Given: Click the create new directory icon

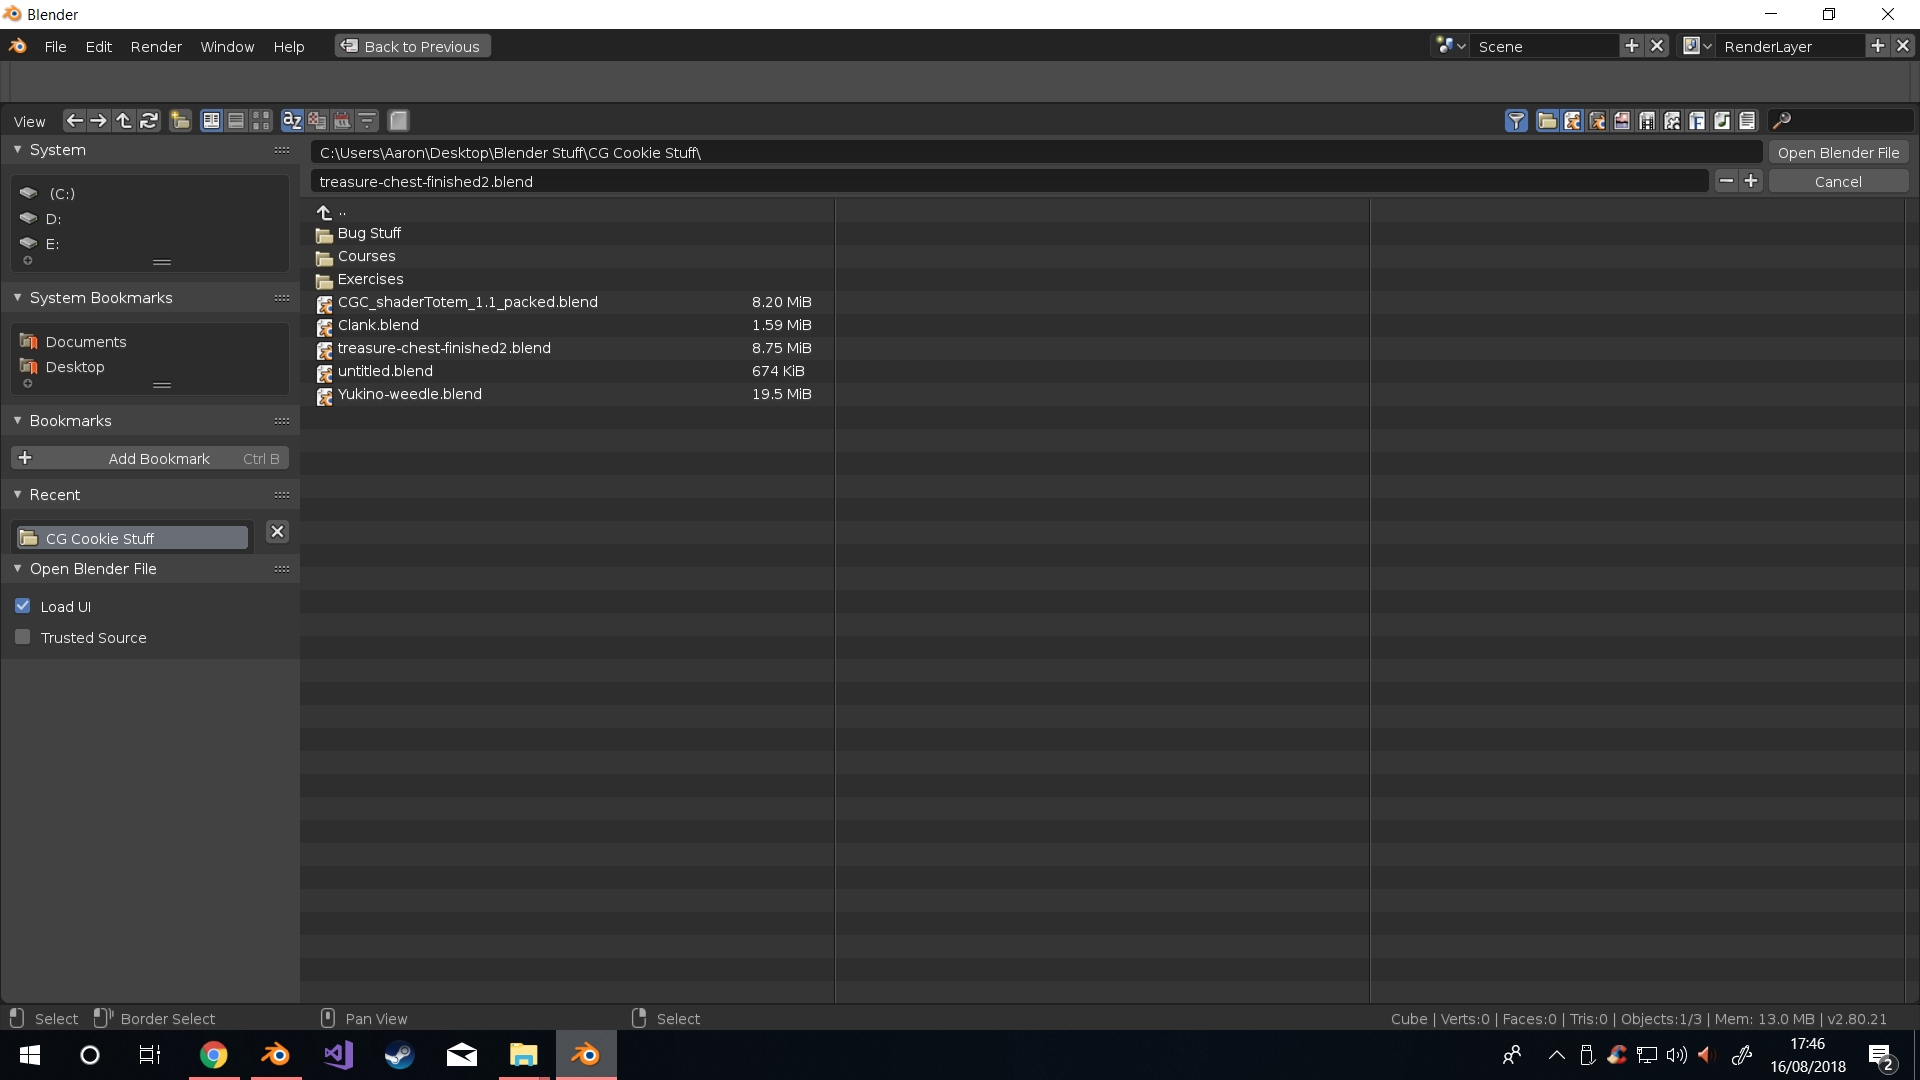Looking at the screenshot, I should 180,121.
